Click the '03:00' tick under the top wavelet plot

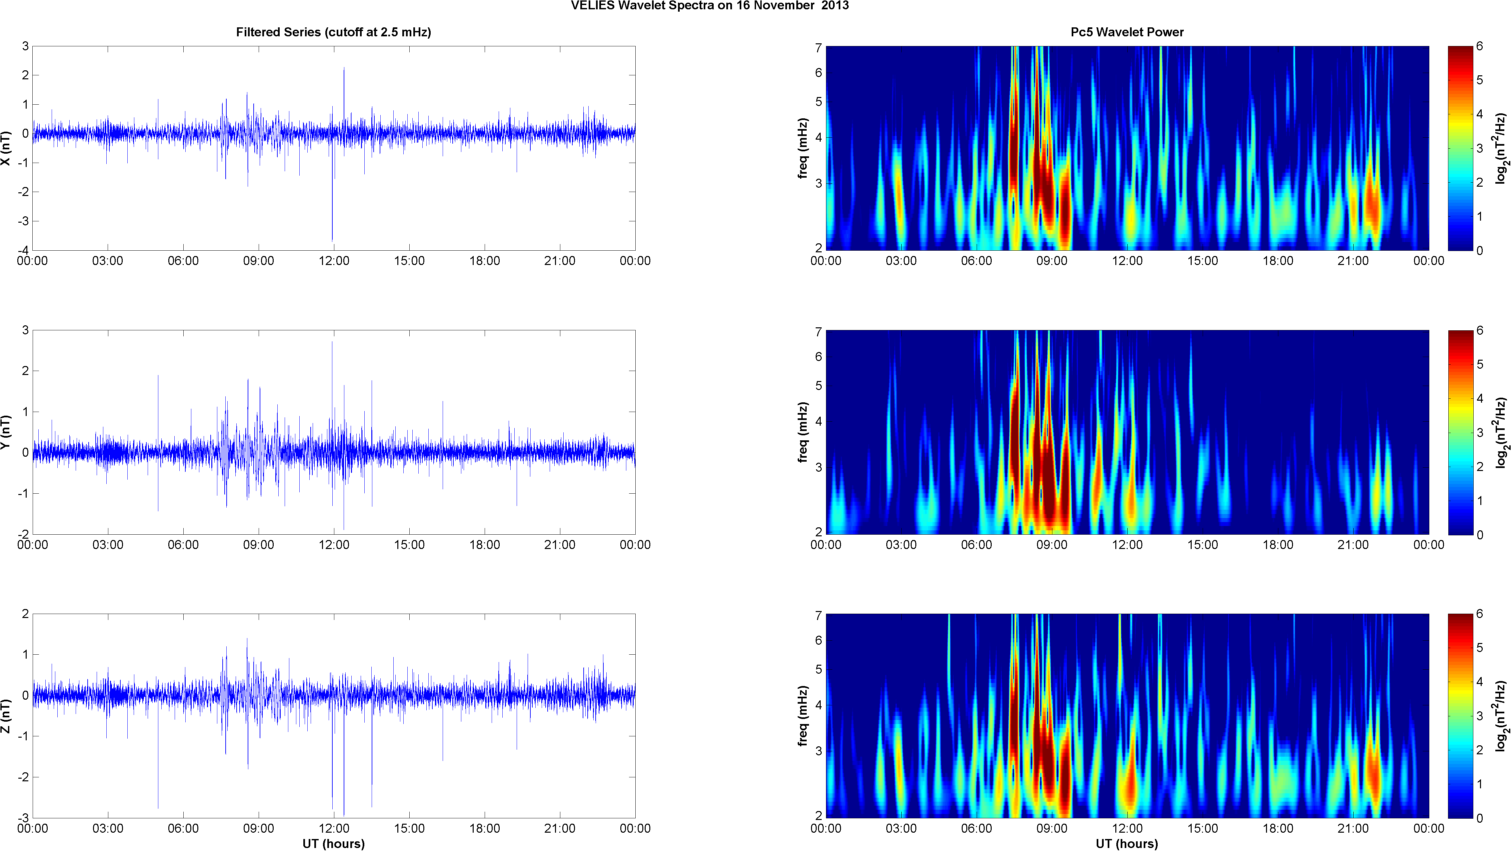[901, 261]
